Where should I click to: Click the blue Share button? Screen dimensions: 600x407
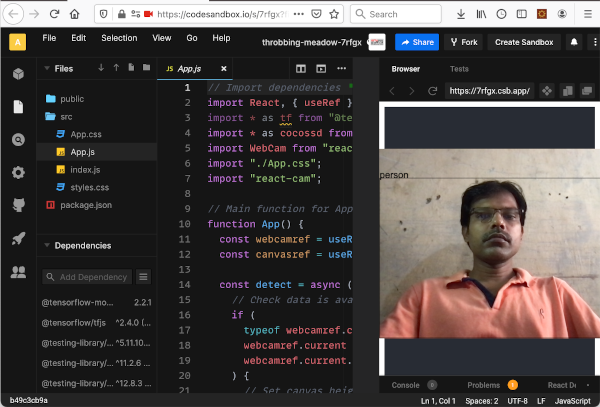(416, 42)
